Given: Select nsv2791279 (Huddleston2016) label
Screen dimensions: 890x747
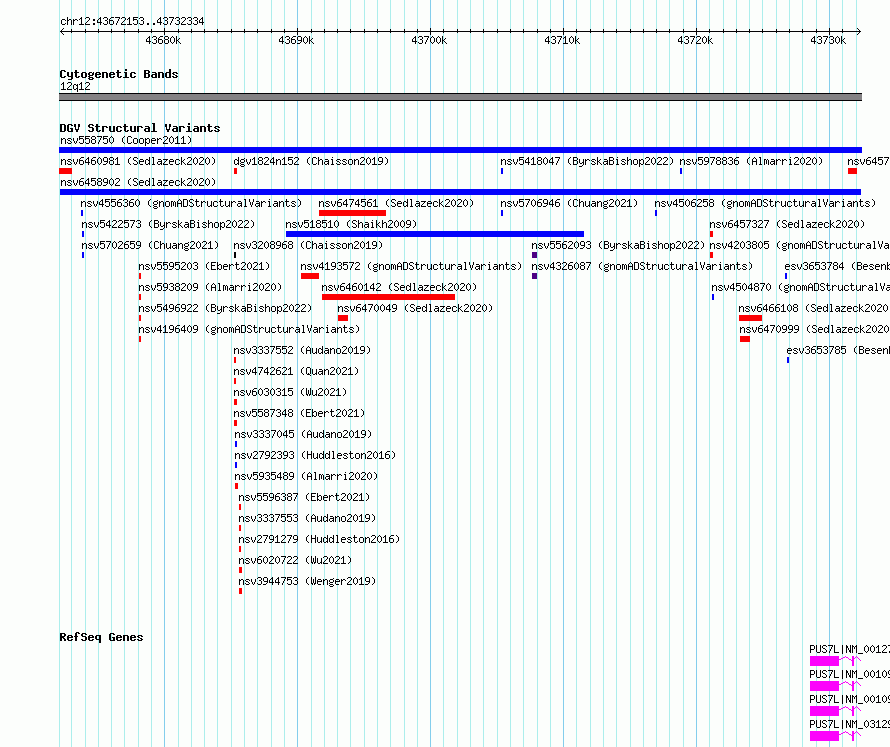Looking at the screenshot, I should (319, 539).
